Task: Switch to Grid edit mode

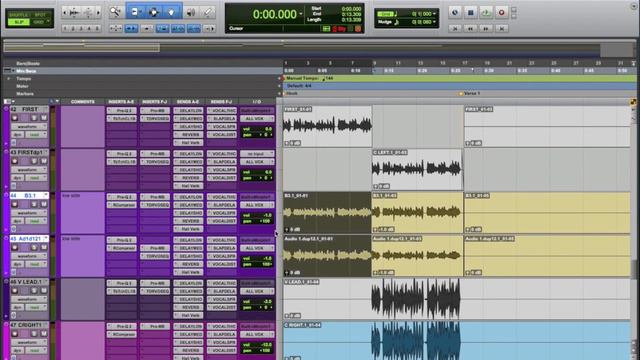Action: (x=40, y=22)
